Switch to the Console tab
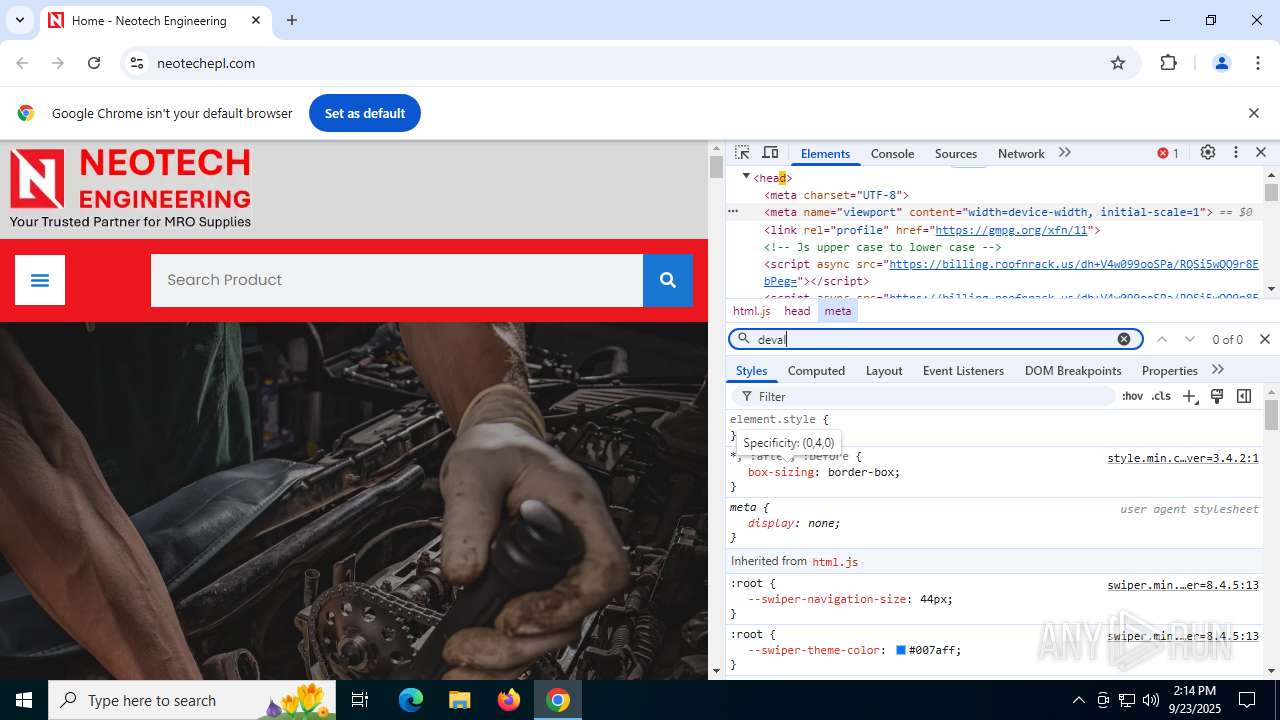This screenshot has height=720, width=1280. coord(892,153)
